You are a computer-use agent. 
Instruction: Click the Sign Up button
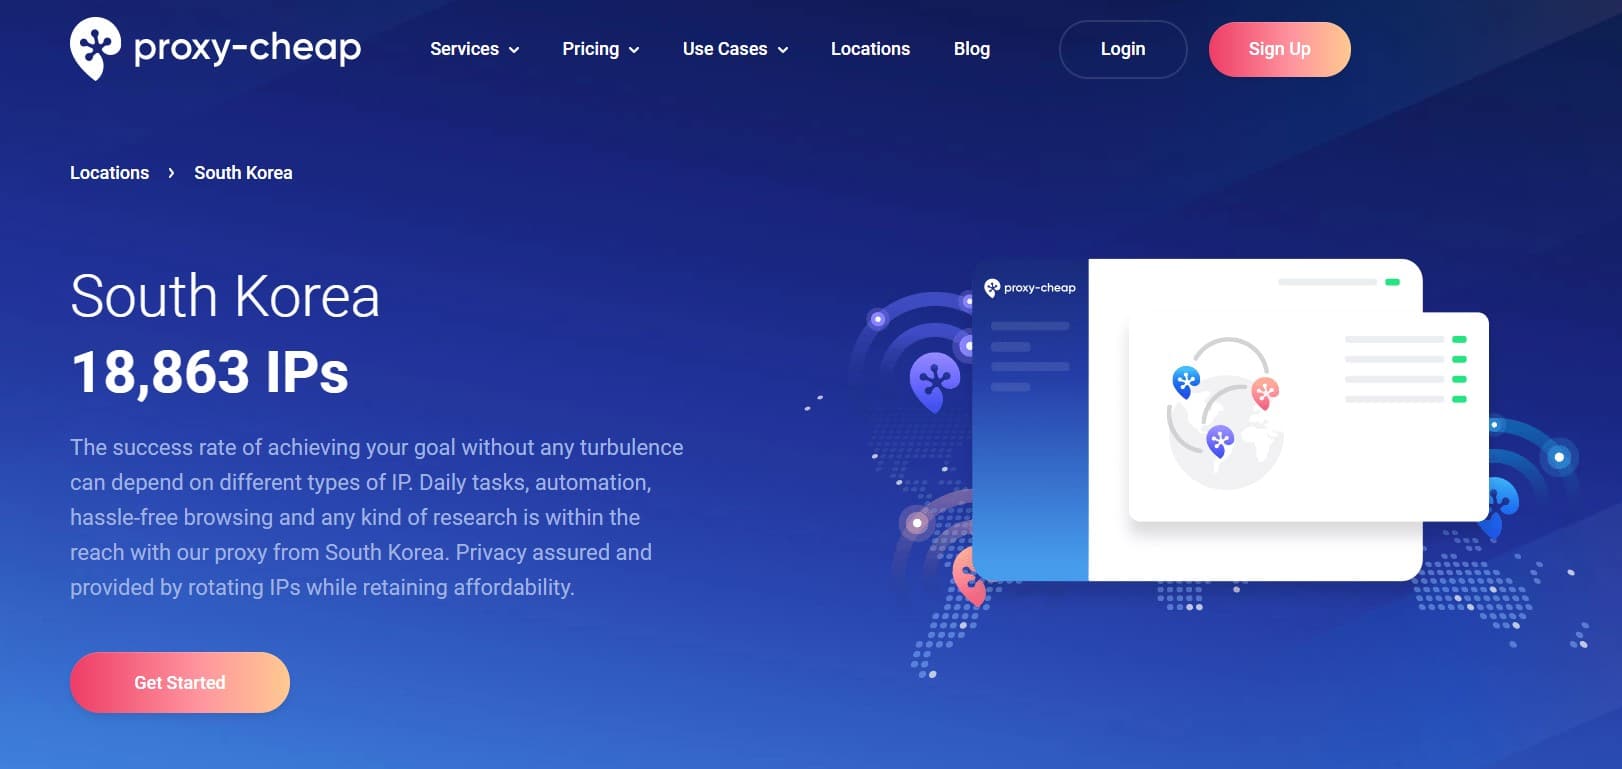click(1279, 49)
